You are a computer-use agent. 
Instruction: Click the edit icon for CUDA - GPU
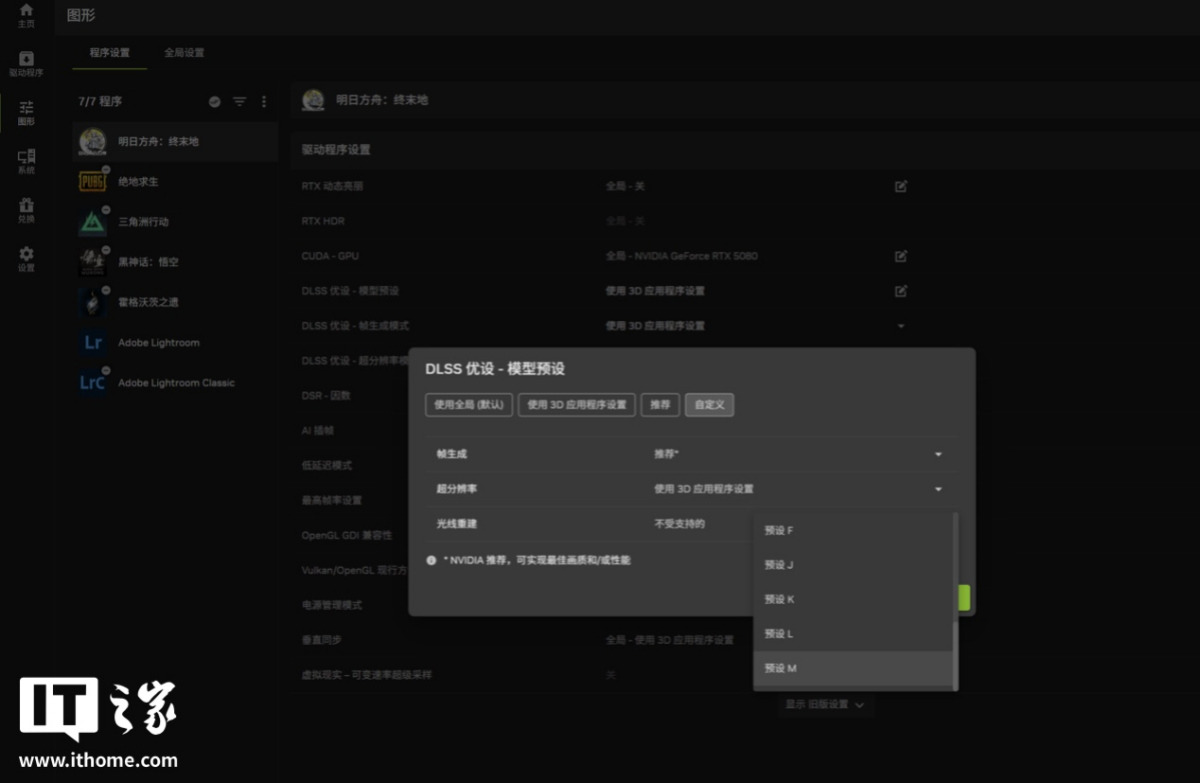coord(901,256)
